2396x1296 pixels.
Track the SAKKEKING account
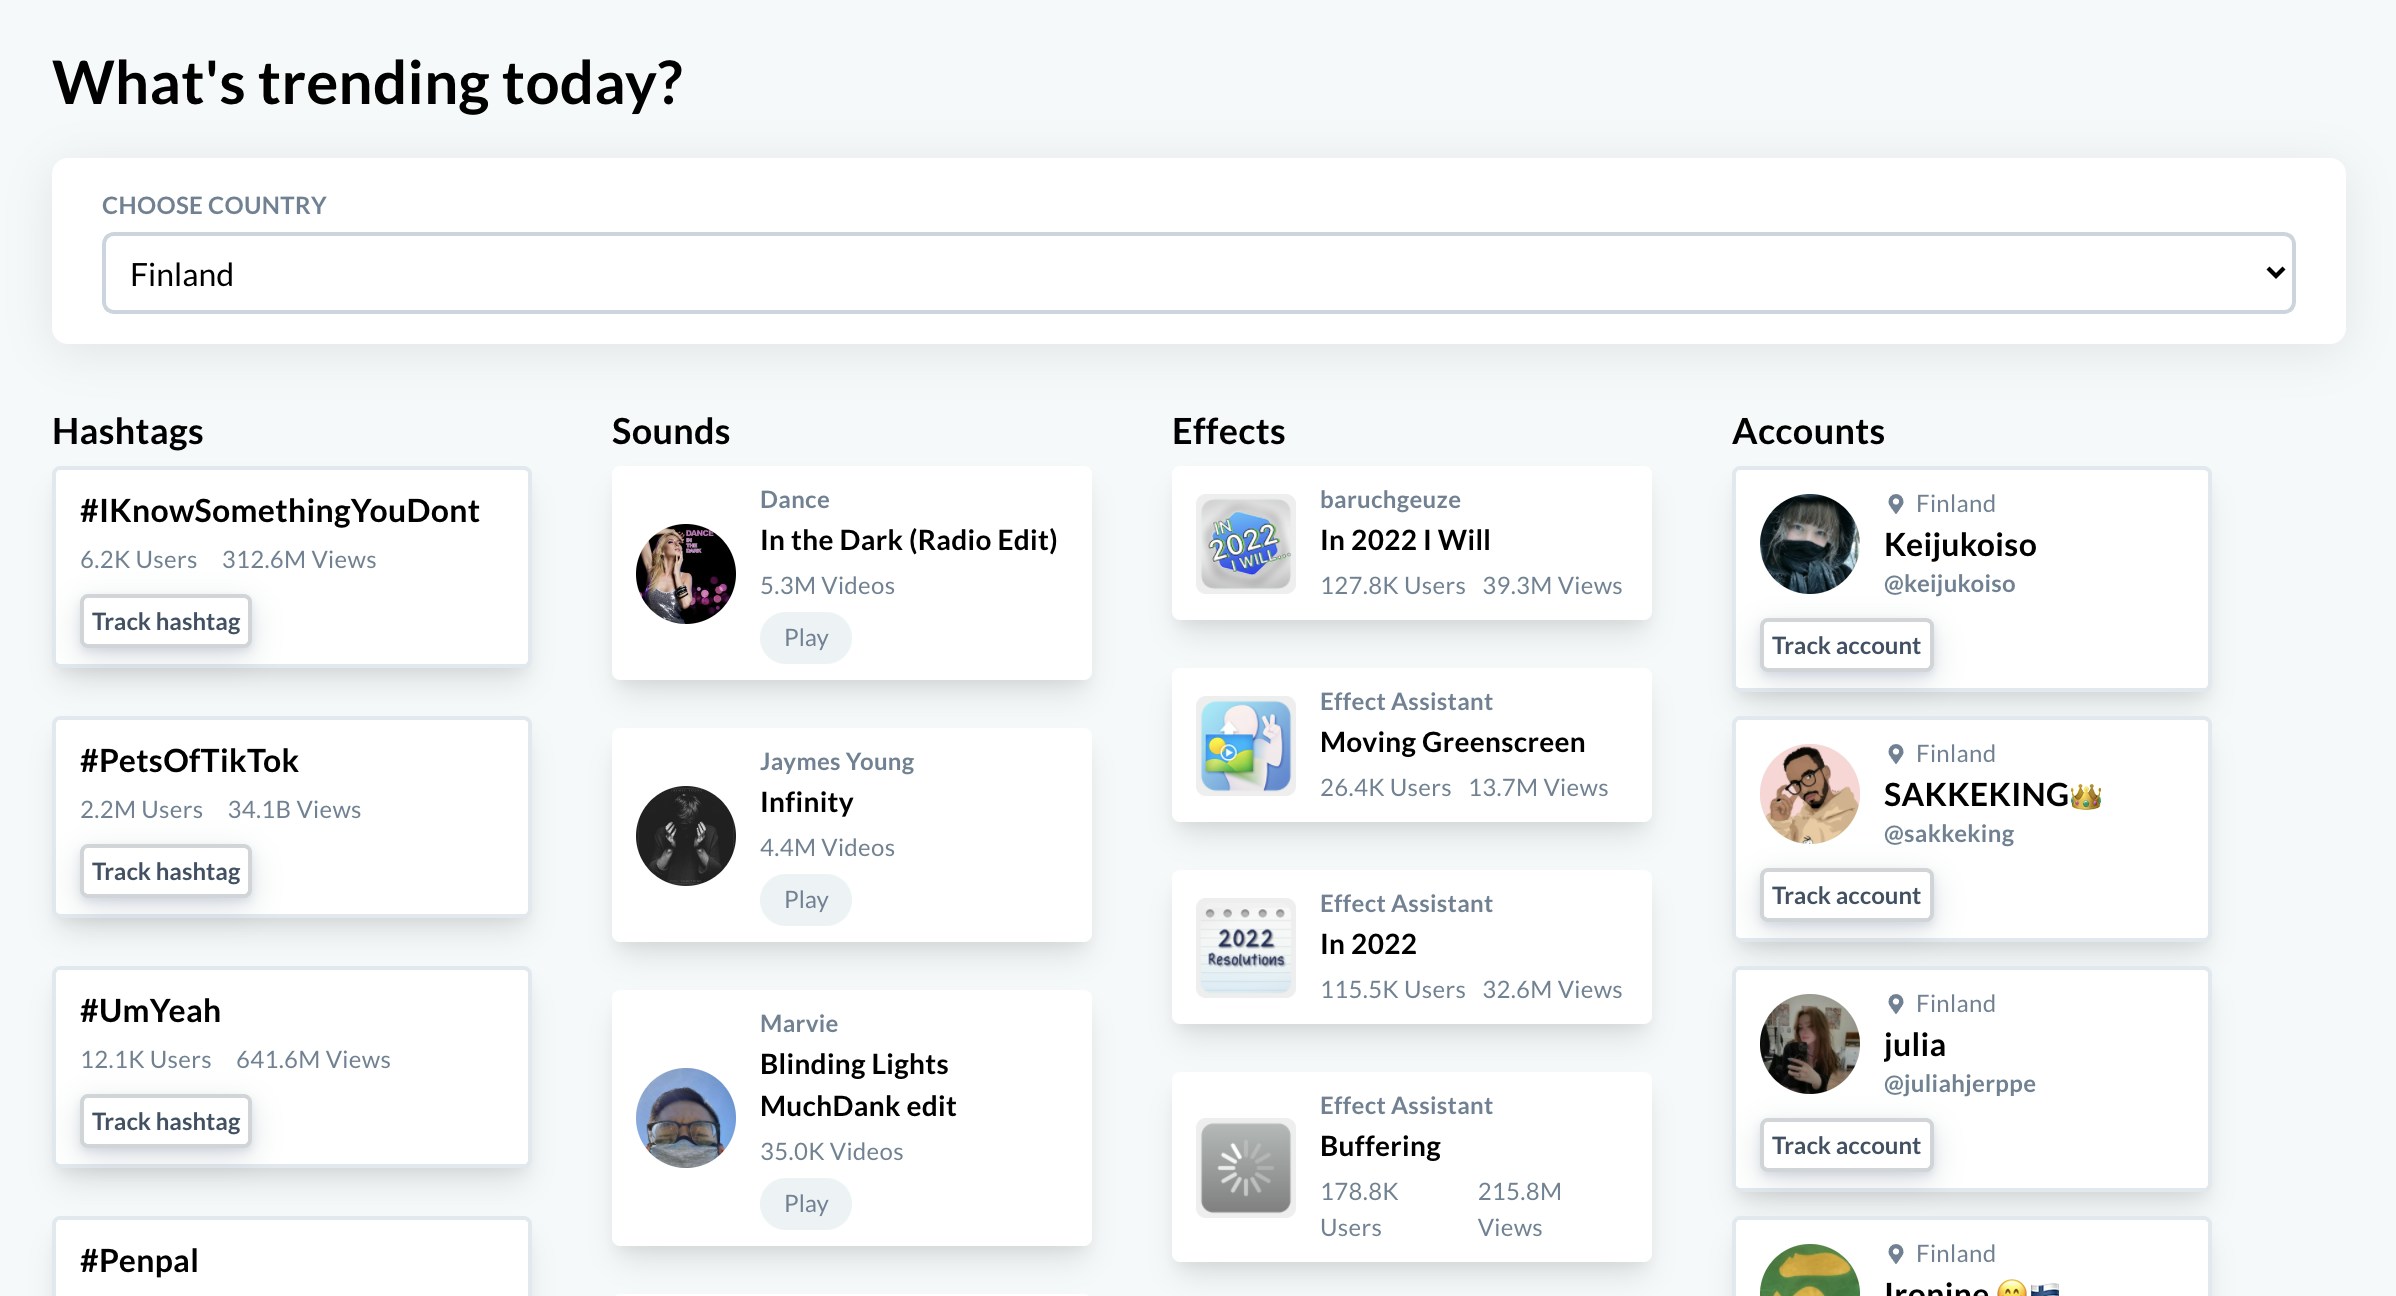coord(1846,896)
